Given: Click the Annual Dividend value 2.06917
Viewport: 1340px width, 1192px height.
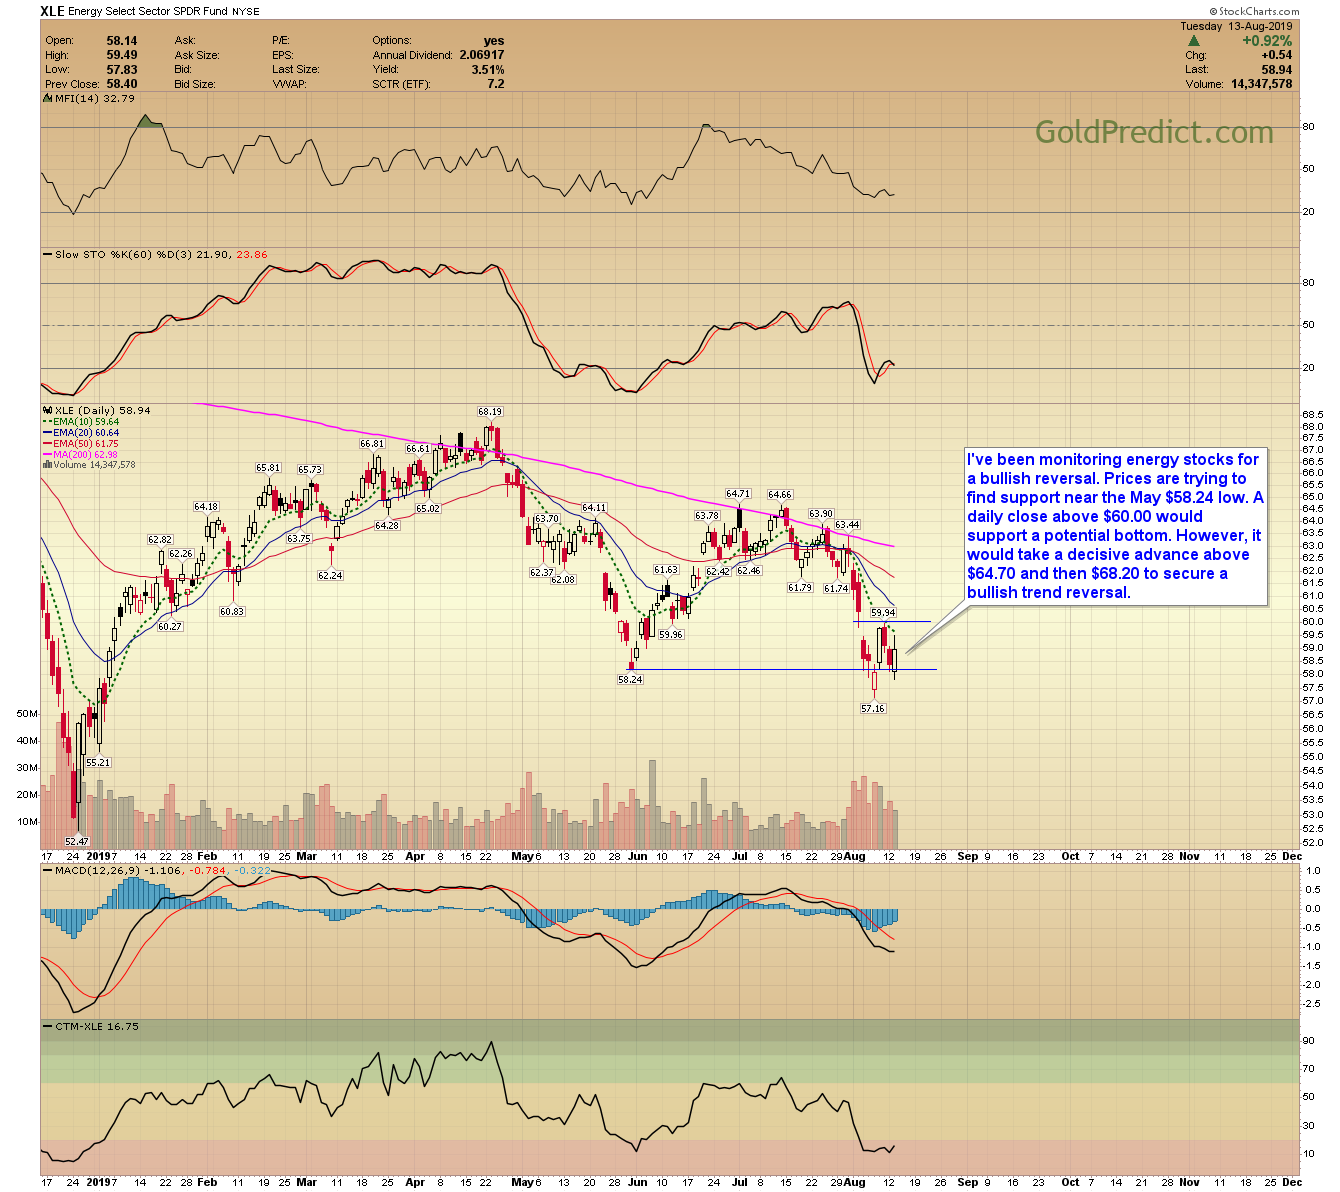Looking at the screenshot, I should (482, 55).
